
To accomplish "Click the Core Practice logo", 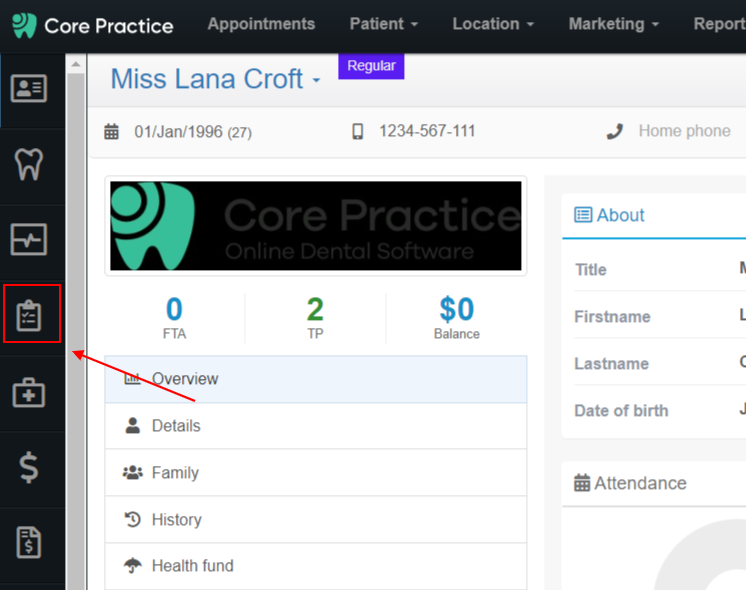I will pyautogui.click(x=93, y=26).
